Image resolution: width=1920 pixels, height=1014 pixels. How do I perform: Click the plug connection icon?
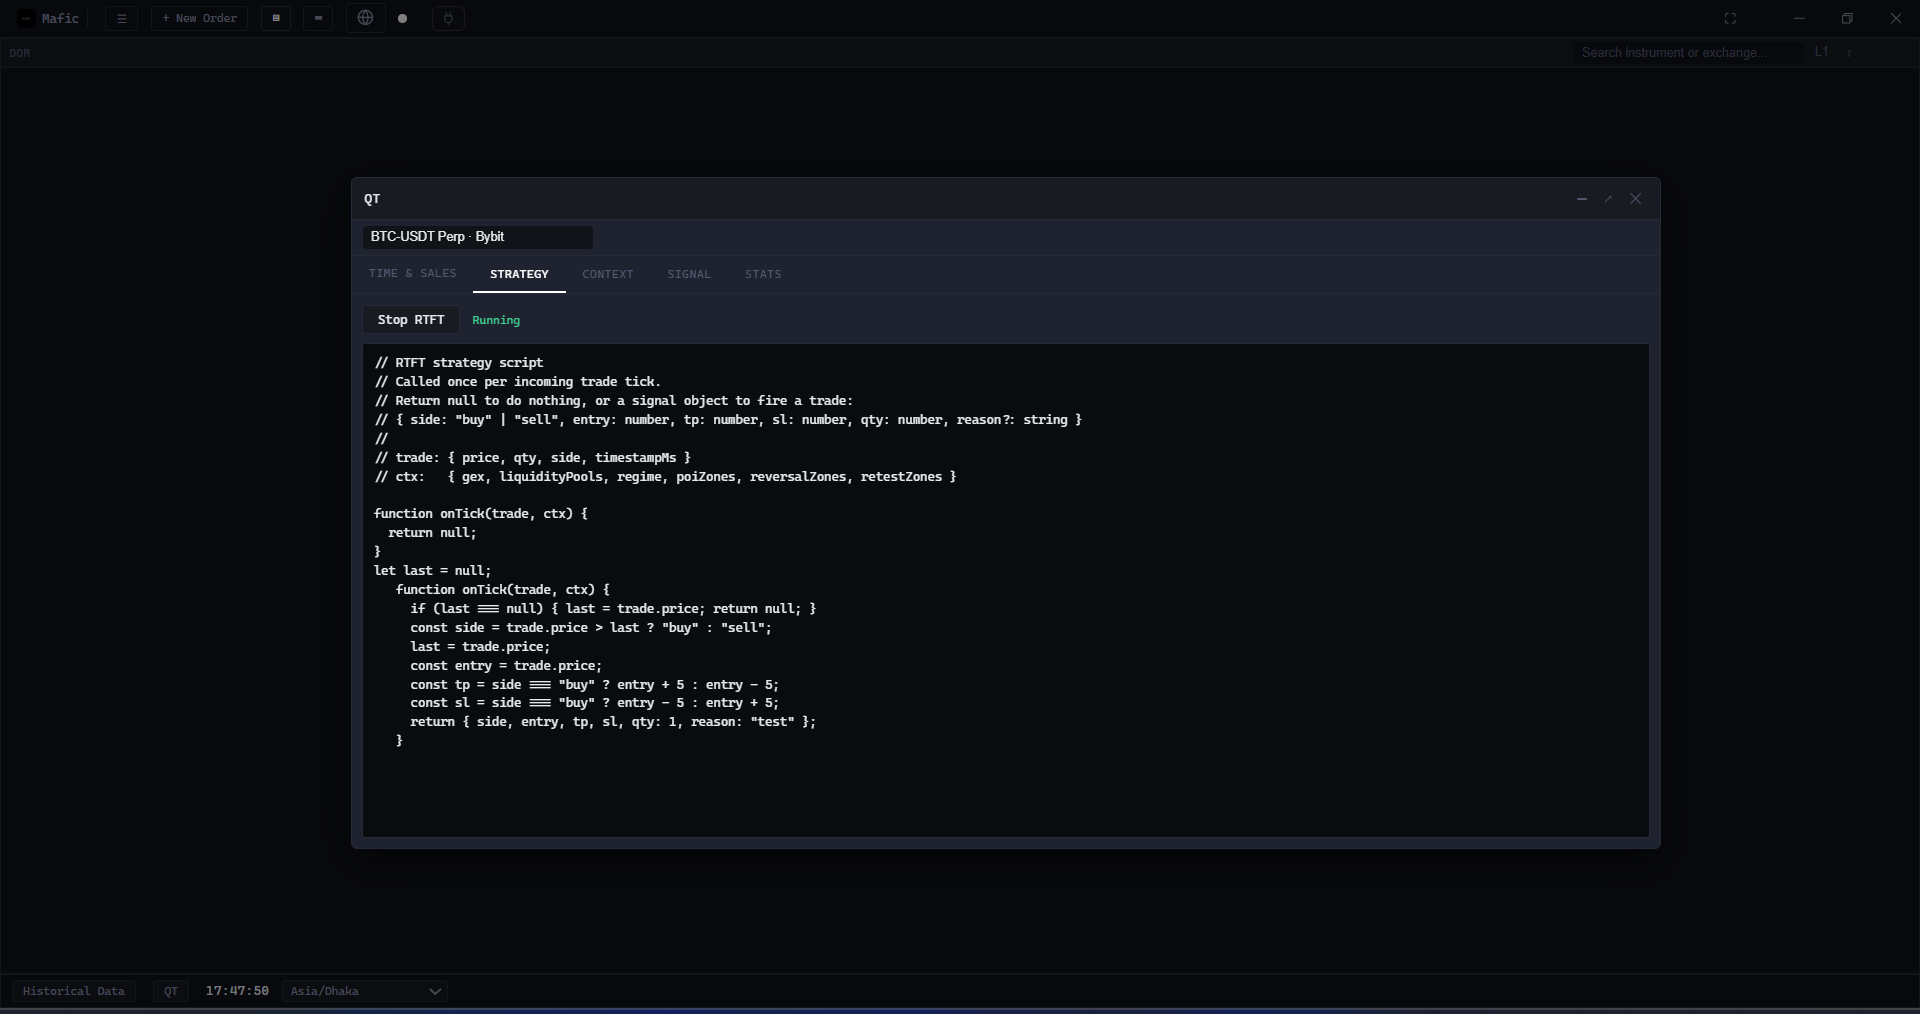click(x=448, y=19)
